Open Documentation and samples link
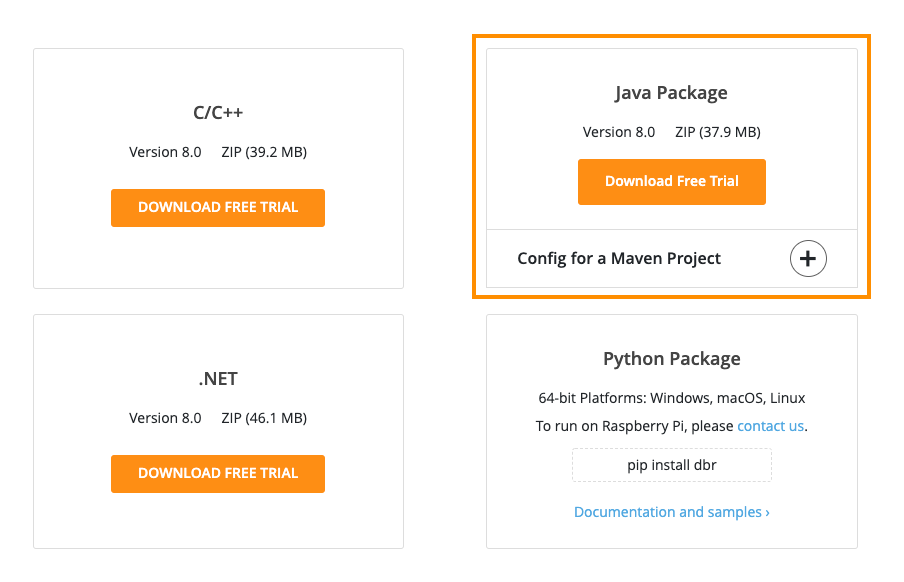The image size is (904, 582). click(671, 512)
